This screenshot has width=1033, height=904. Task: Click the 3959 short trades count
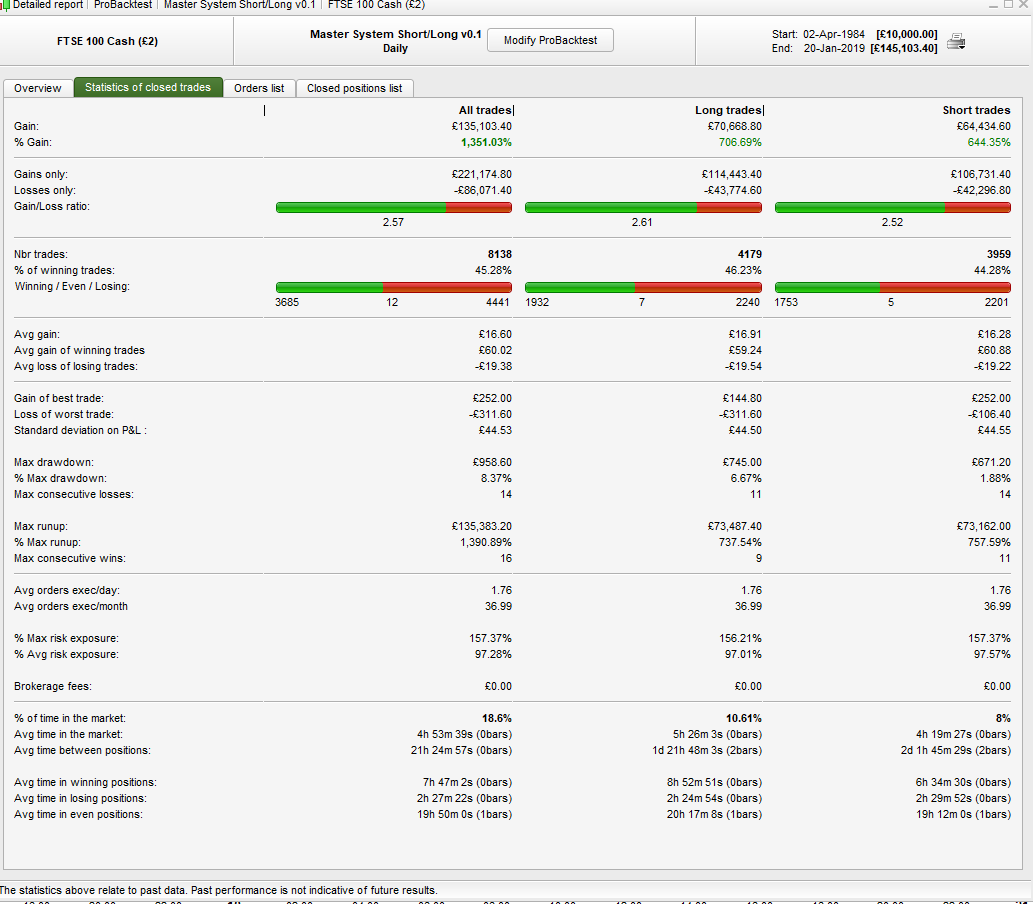(x=999, y=254)
